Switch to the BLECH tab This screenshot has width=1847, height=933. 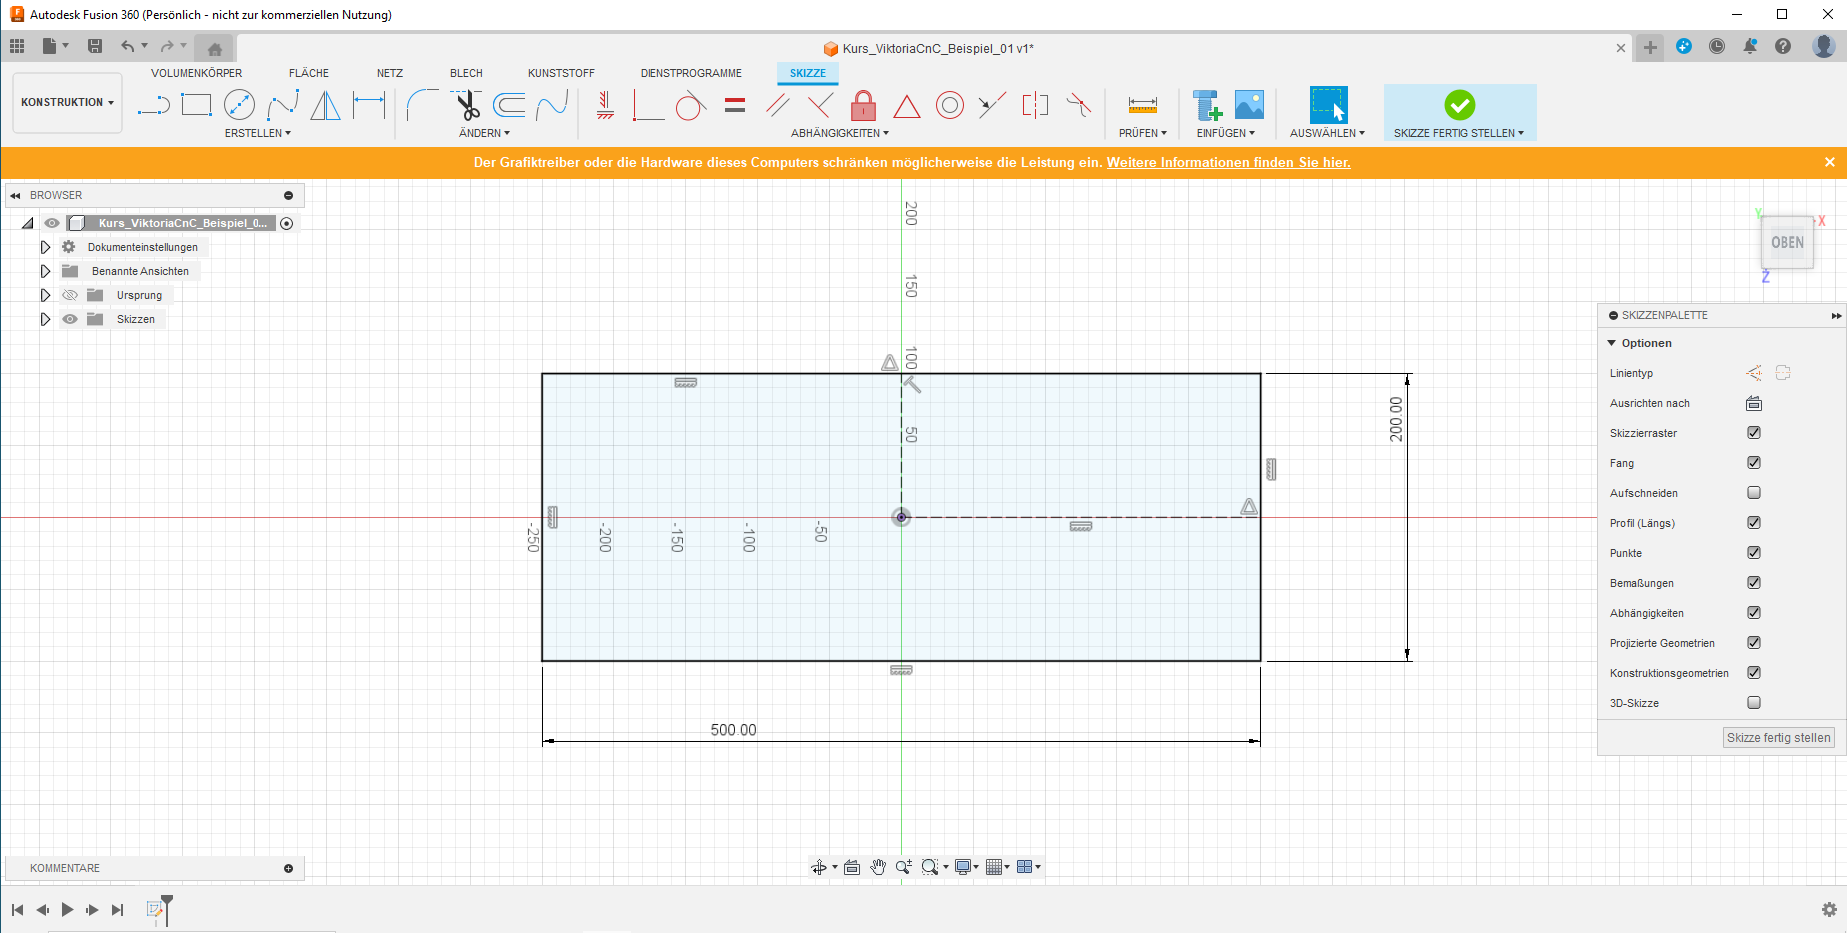[466, 73]
